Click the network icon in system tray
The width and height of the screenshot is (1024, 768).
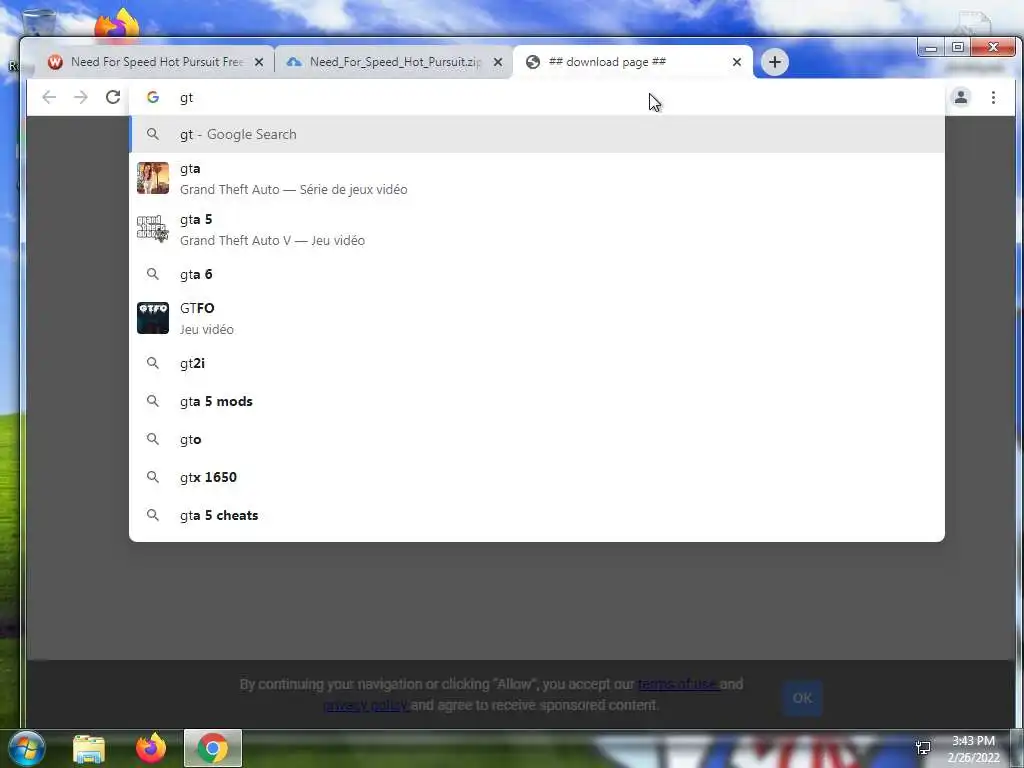[923, 748]
